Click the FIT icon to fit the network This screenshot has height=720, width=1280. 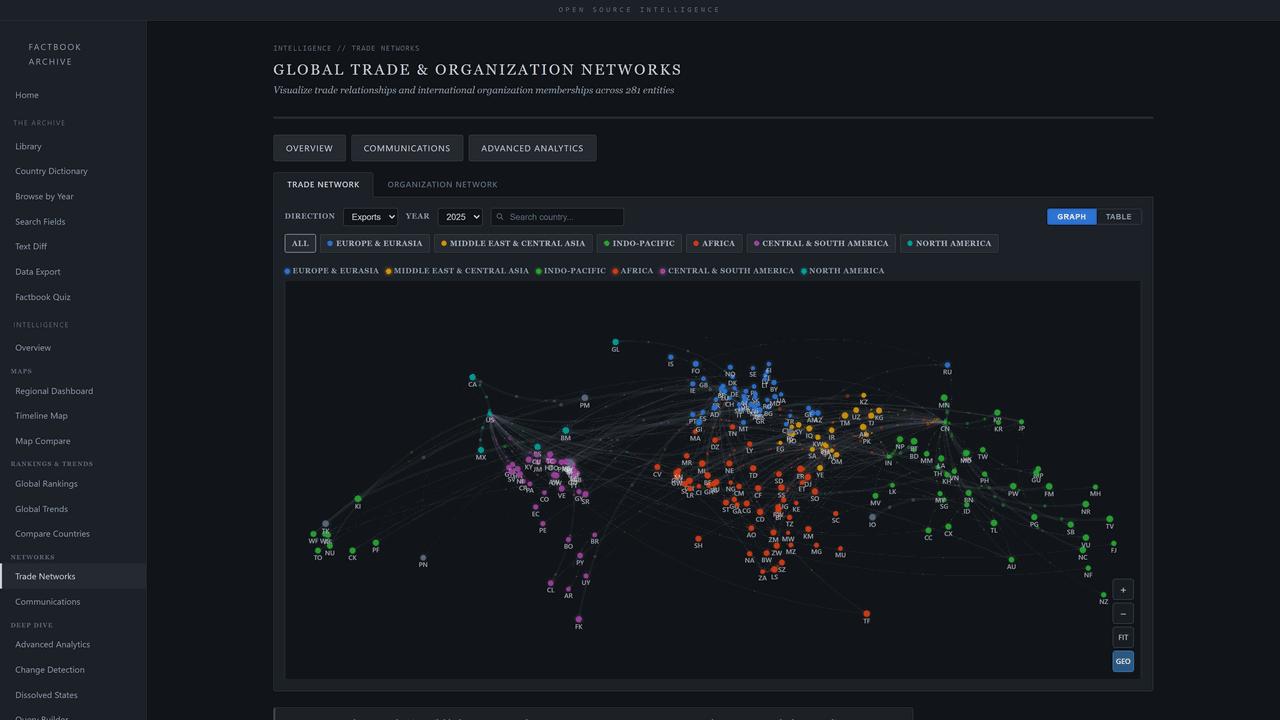1123,637
